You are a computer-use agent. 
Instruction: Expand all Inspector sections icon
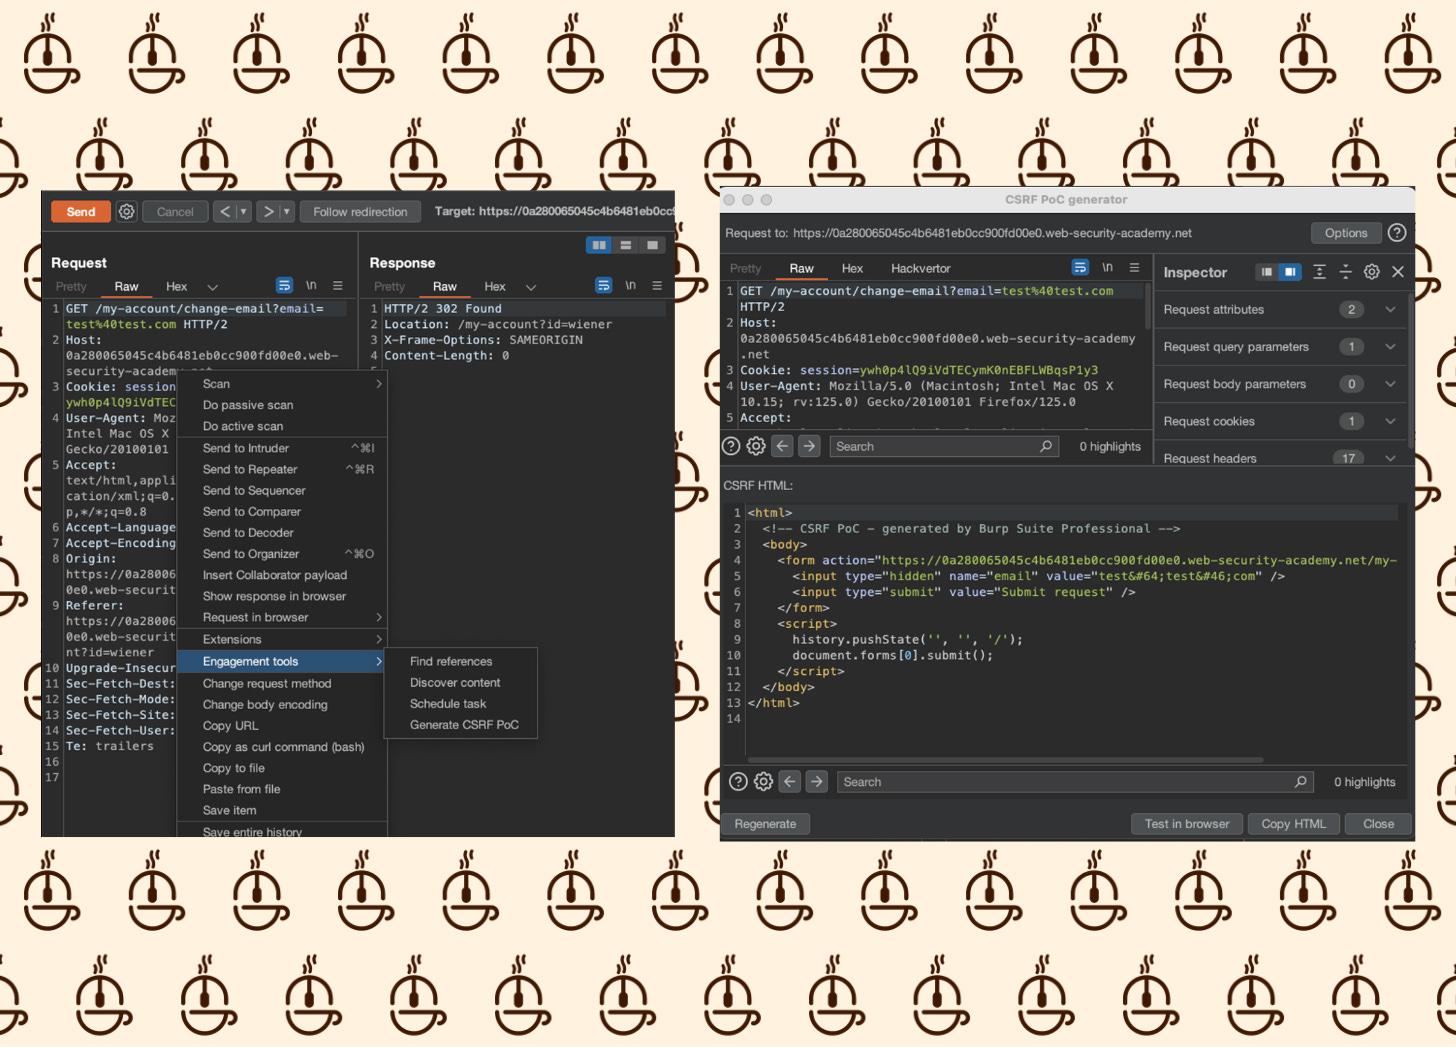point(1320,272)
